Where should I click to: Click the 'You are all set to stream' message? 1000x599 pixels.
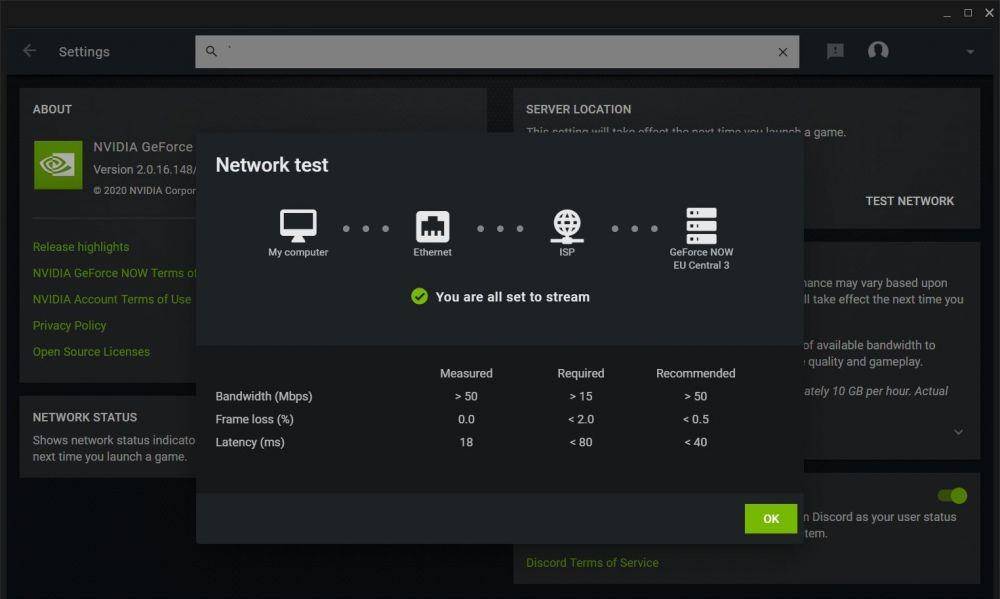[512, 297]
